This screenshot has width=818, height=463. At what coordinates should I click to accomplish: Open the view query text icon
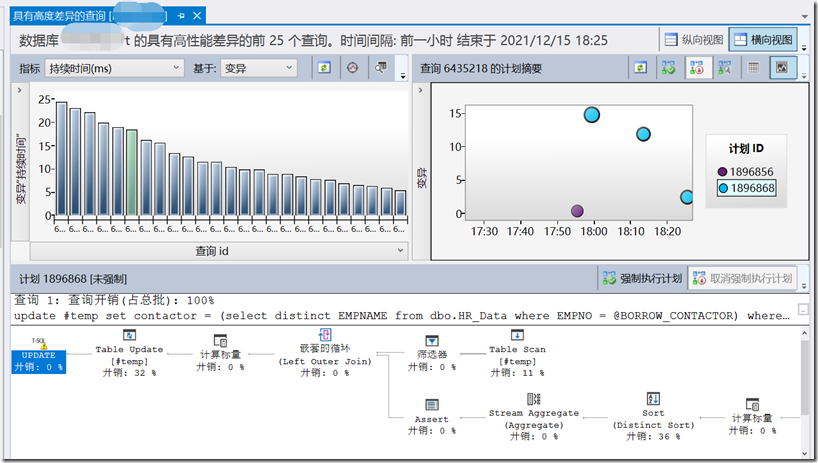coord(381,68)
